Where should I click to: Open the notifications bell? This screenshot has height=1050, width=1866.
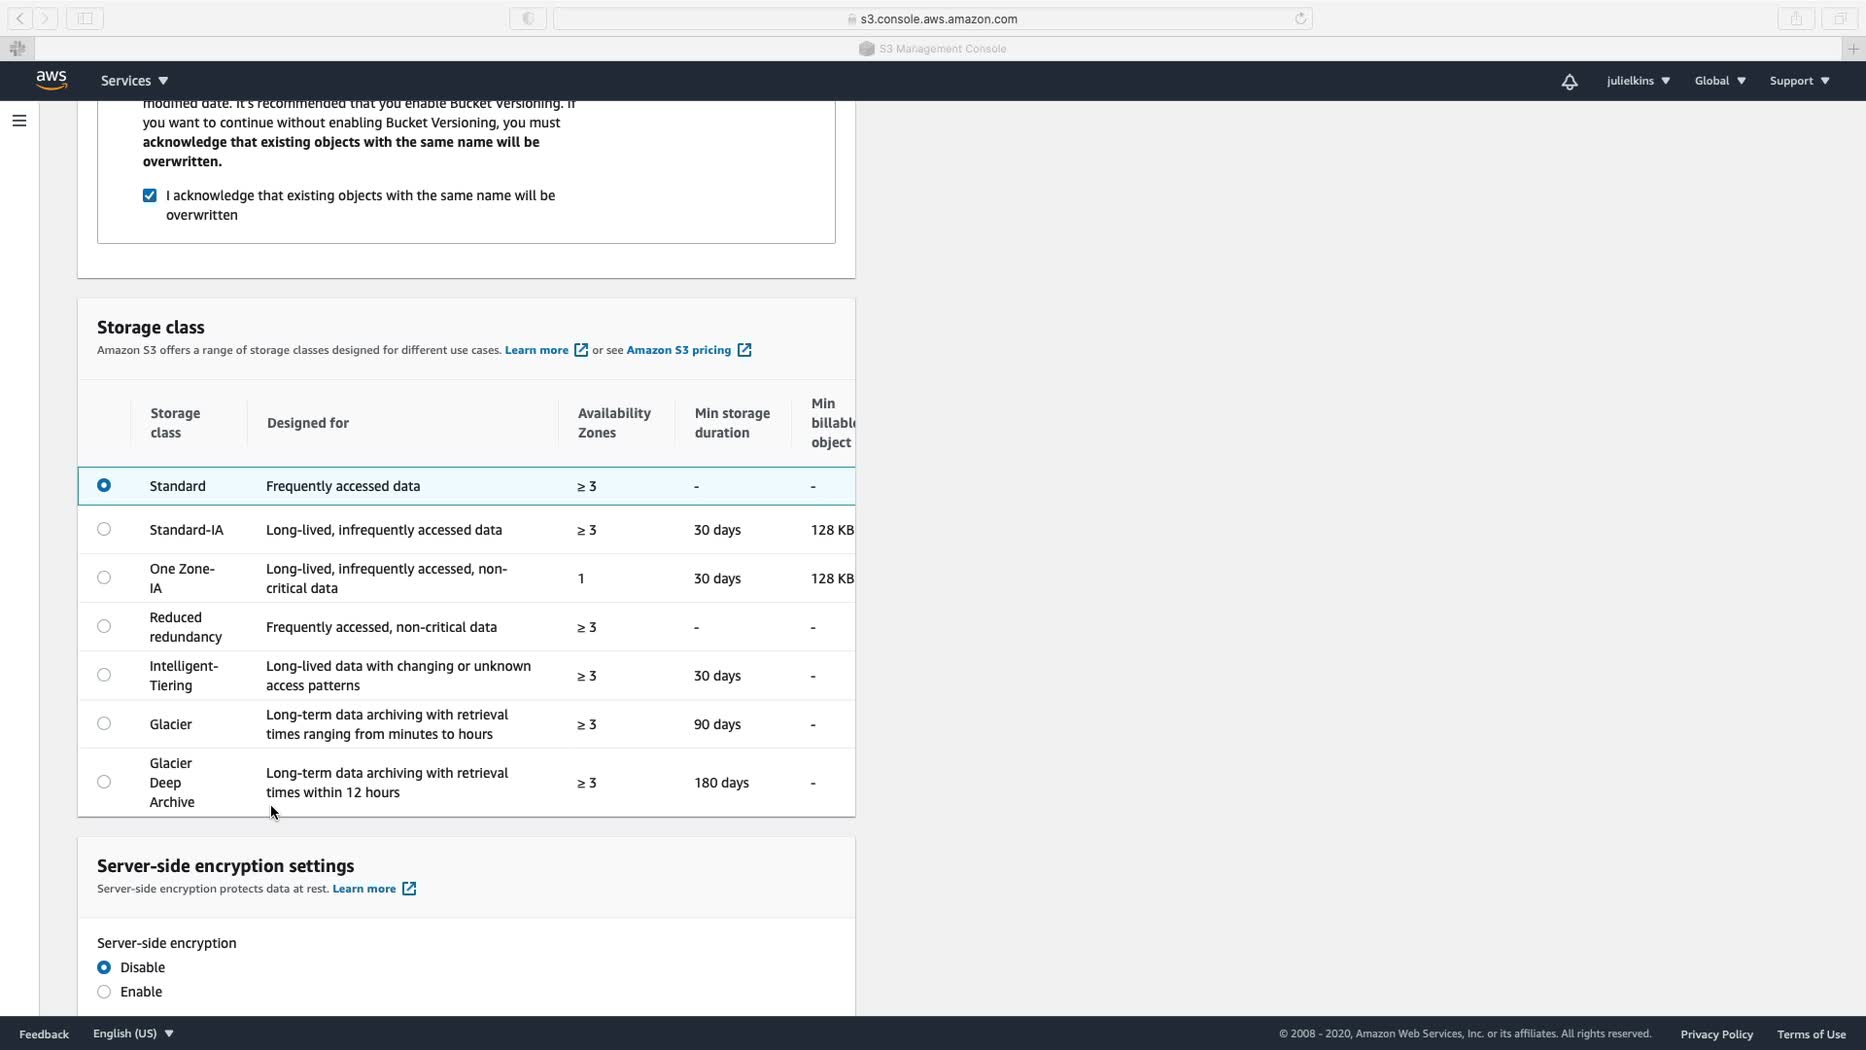(x=1569, y=81)
